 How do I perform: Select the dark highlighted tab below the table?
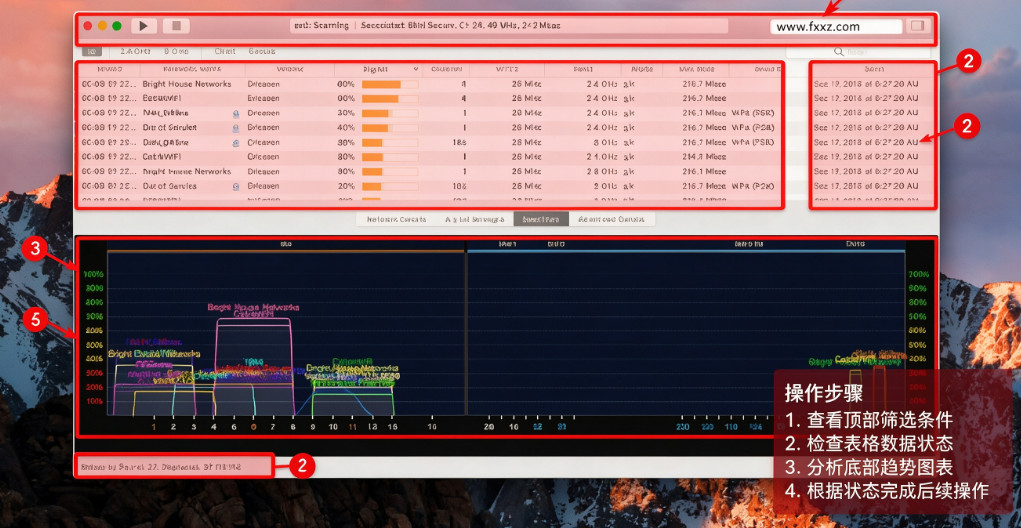coord(541,219)
